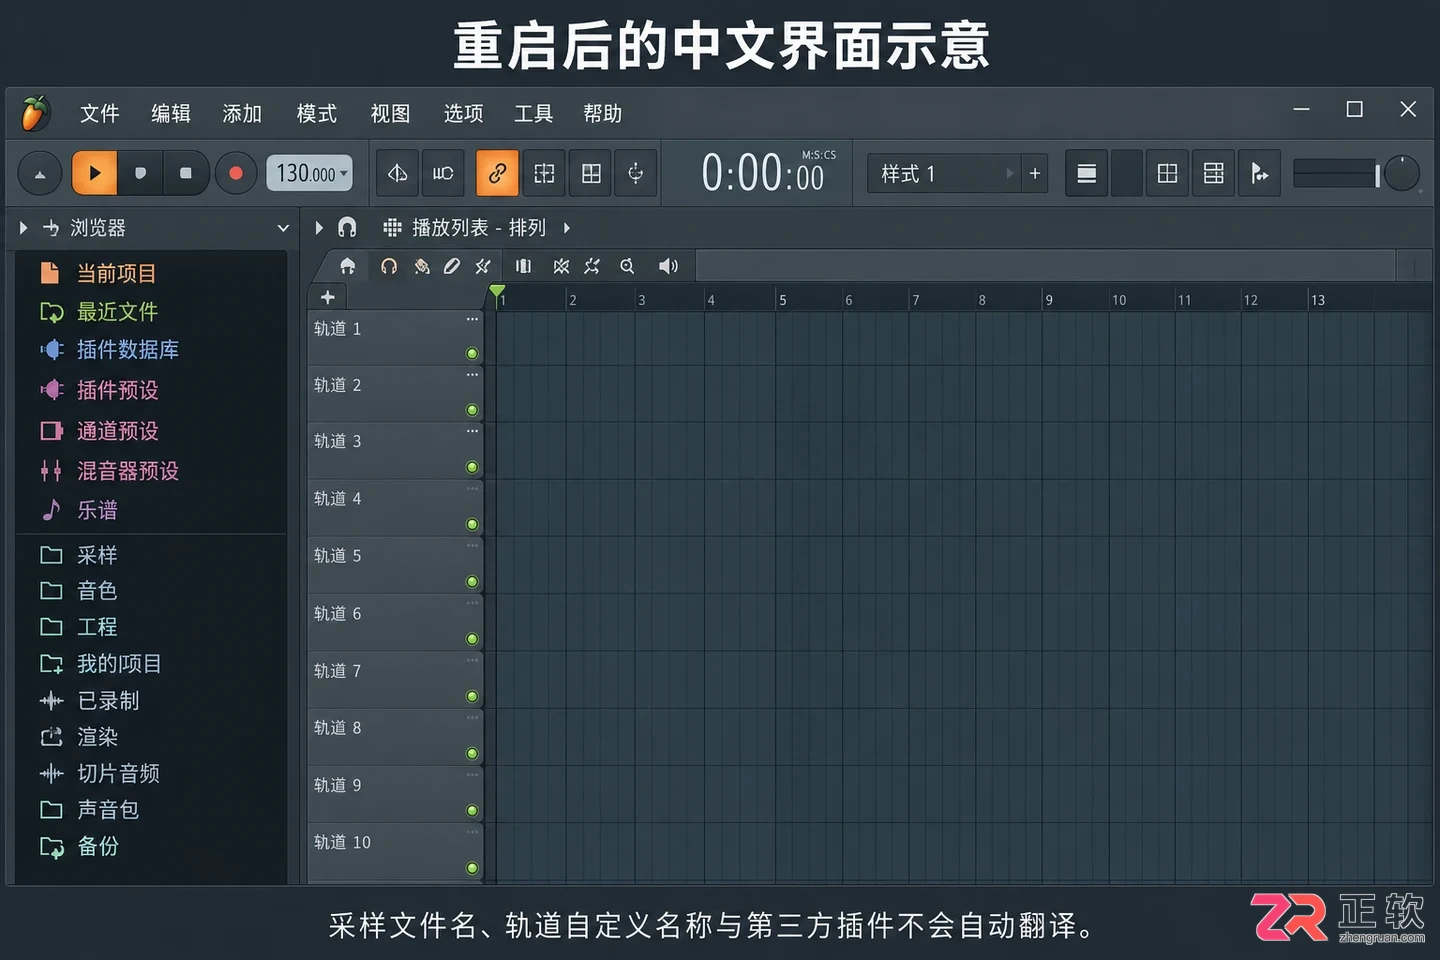The height and width of the screenshot is (960, 1440).
Task: Toggle the green mute light on 轨道 3
Action: [472, 468]
